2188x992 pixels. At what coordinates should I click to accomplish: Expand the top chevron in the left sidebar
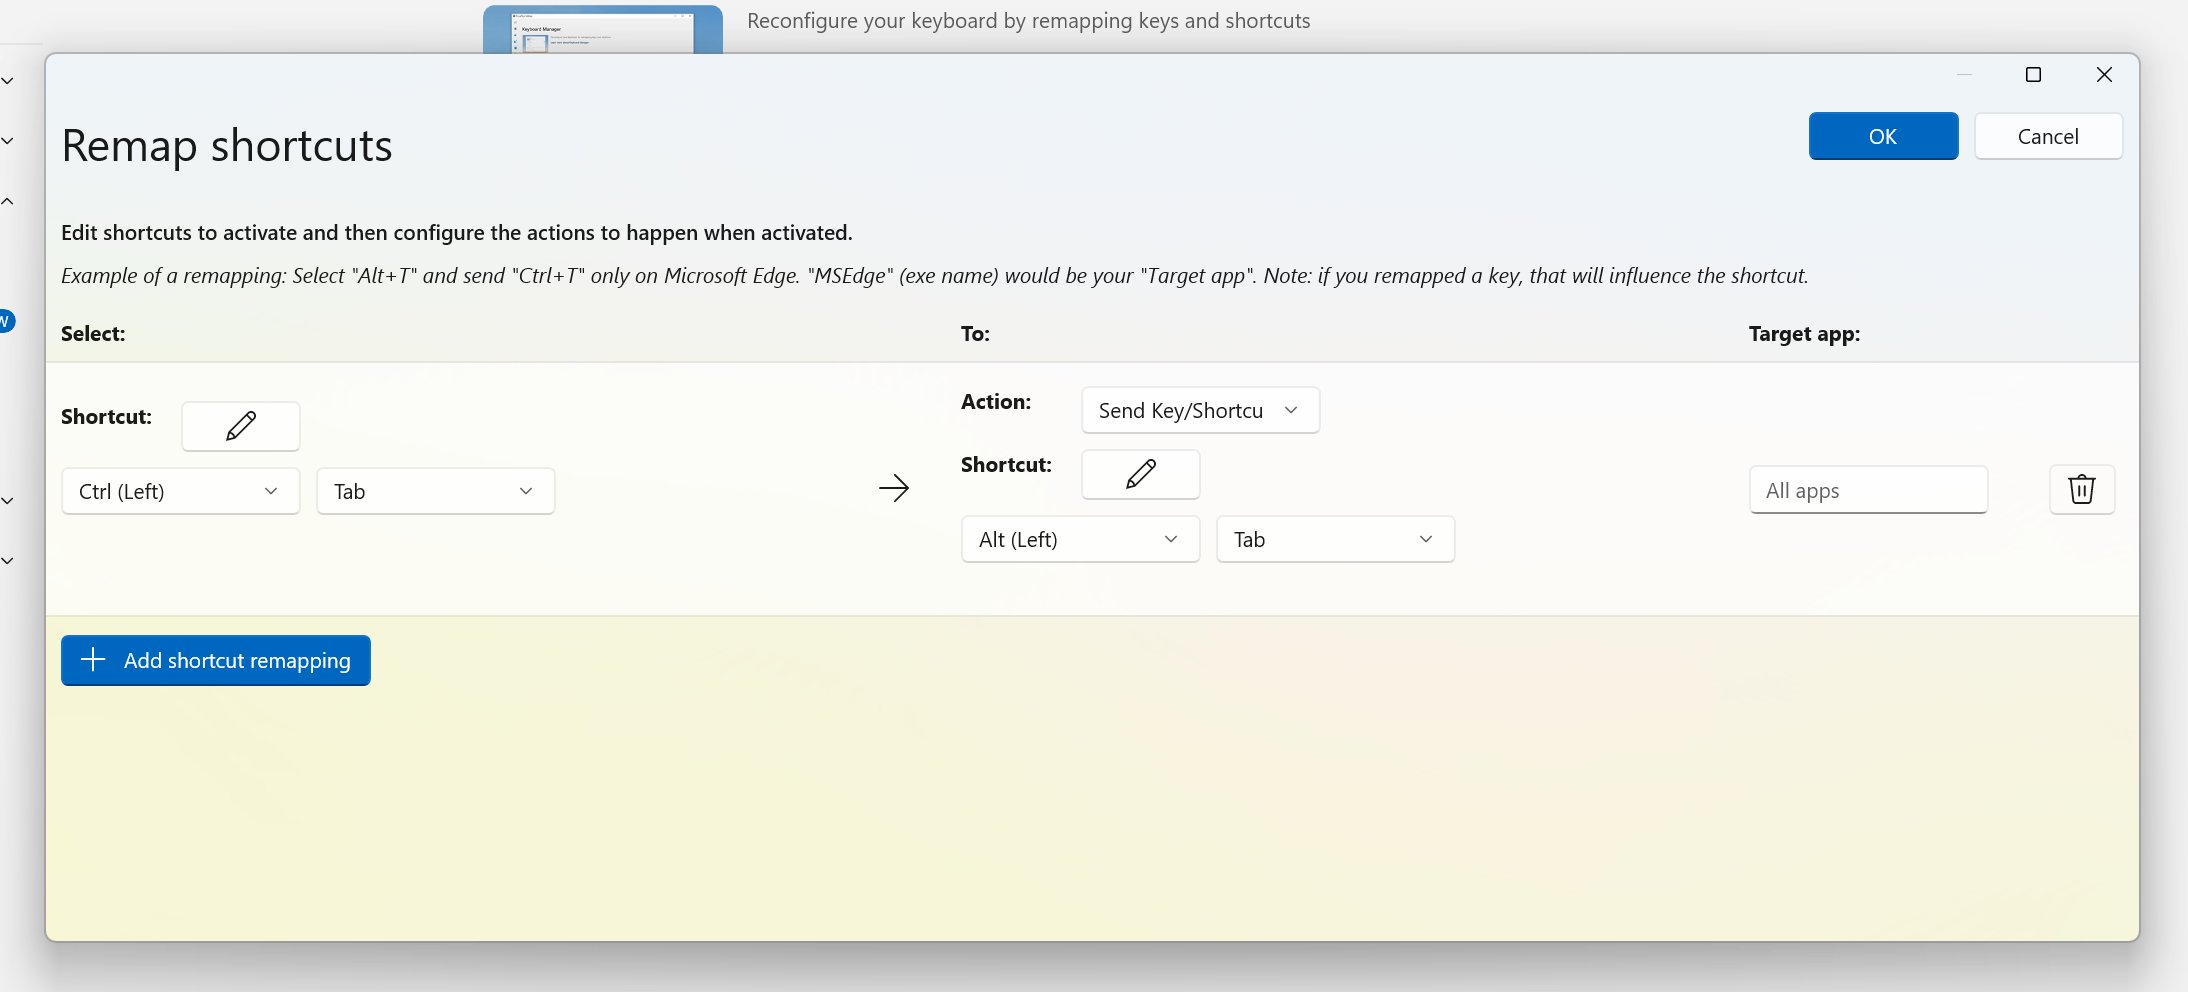coord(7,80)
